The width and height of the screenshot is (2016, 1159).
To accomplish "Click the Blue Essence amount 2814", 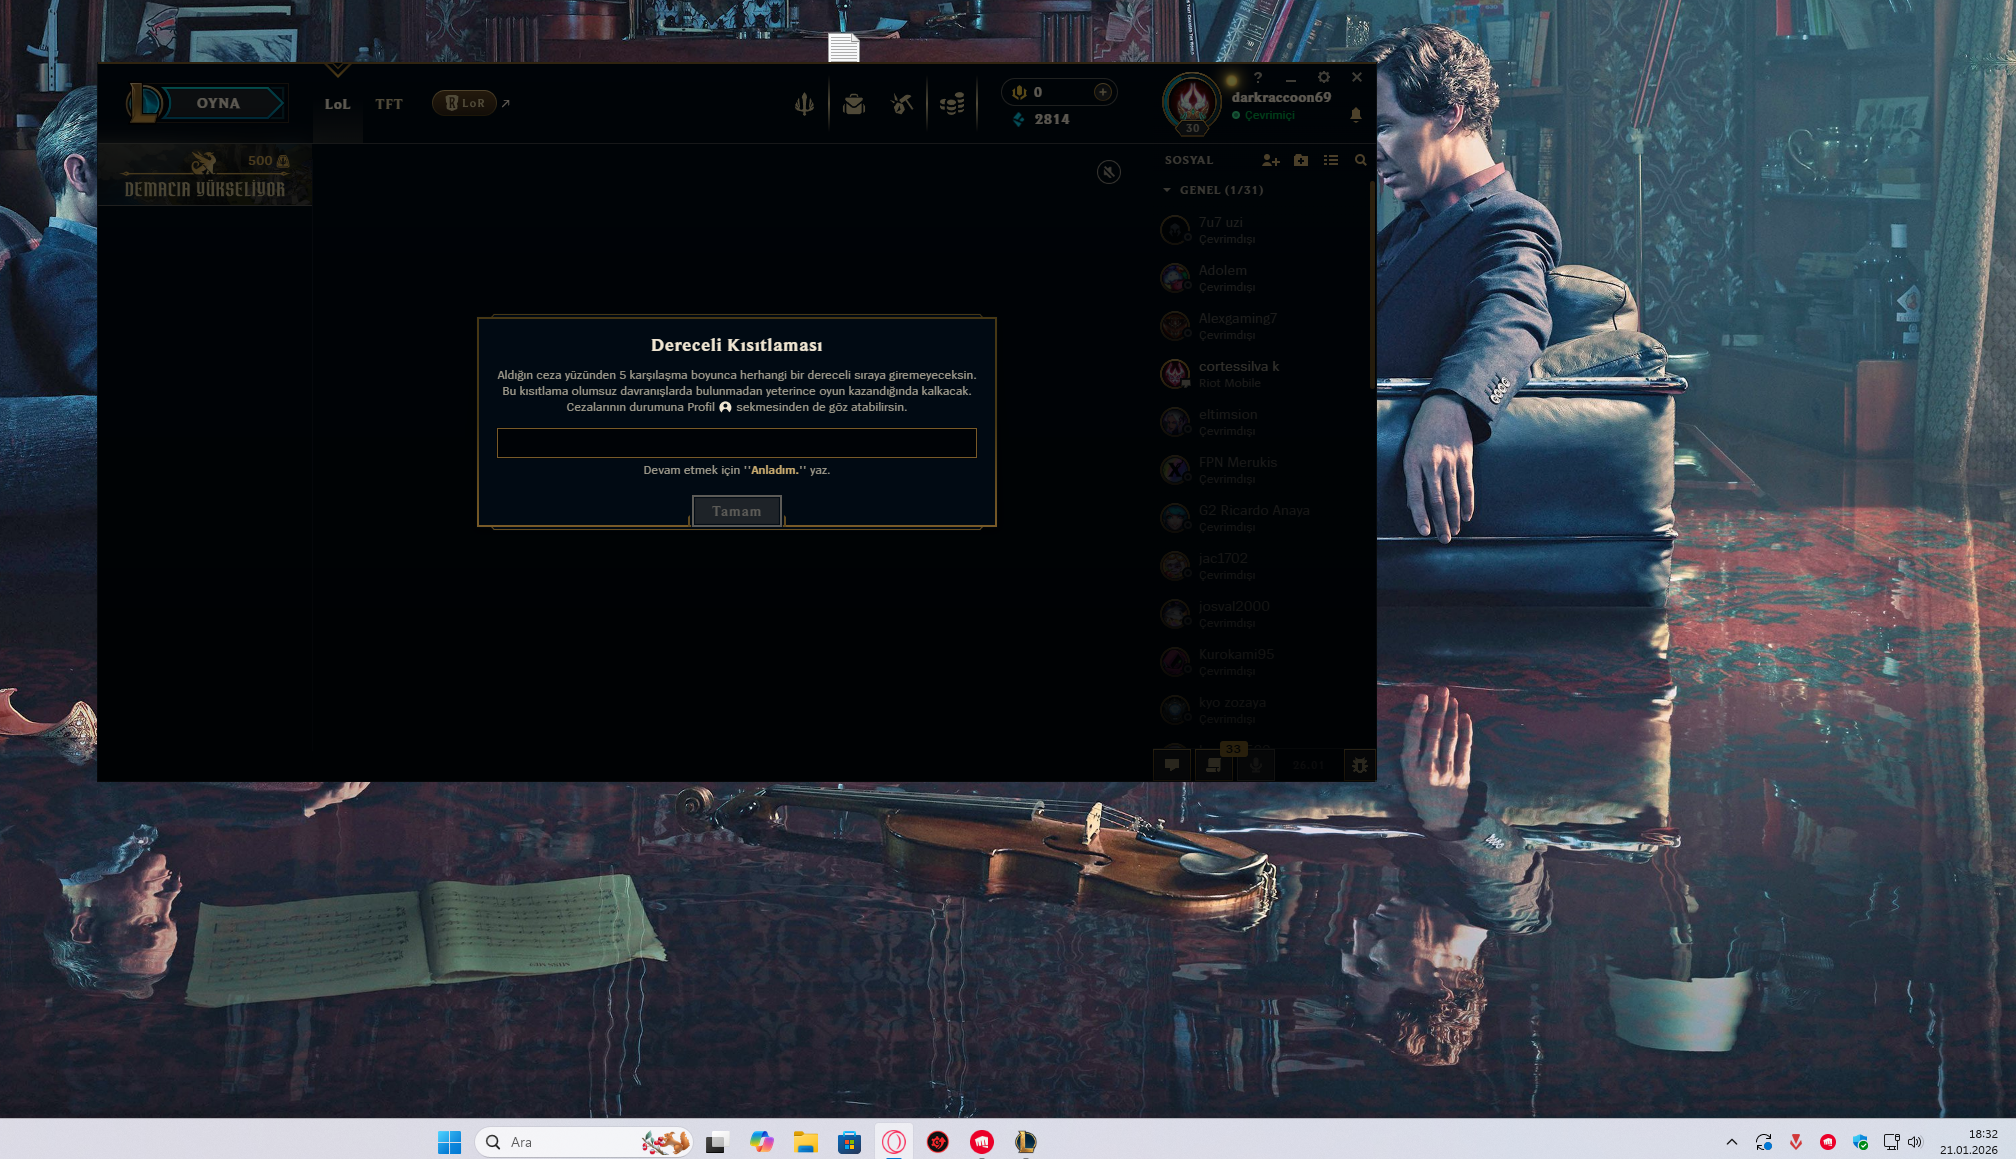I will click(x=1052, y=119).
